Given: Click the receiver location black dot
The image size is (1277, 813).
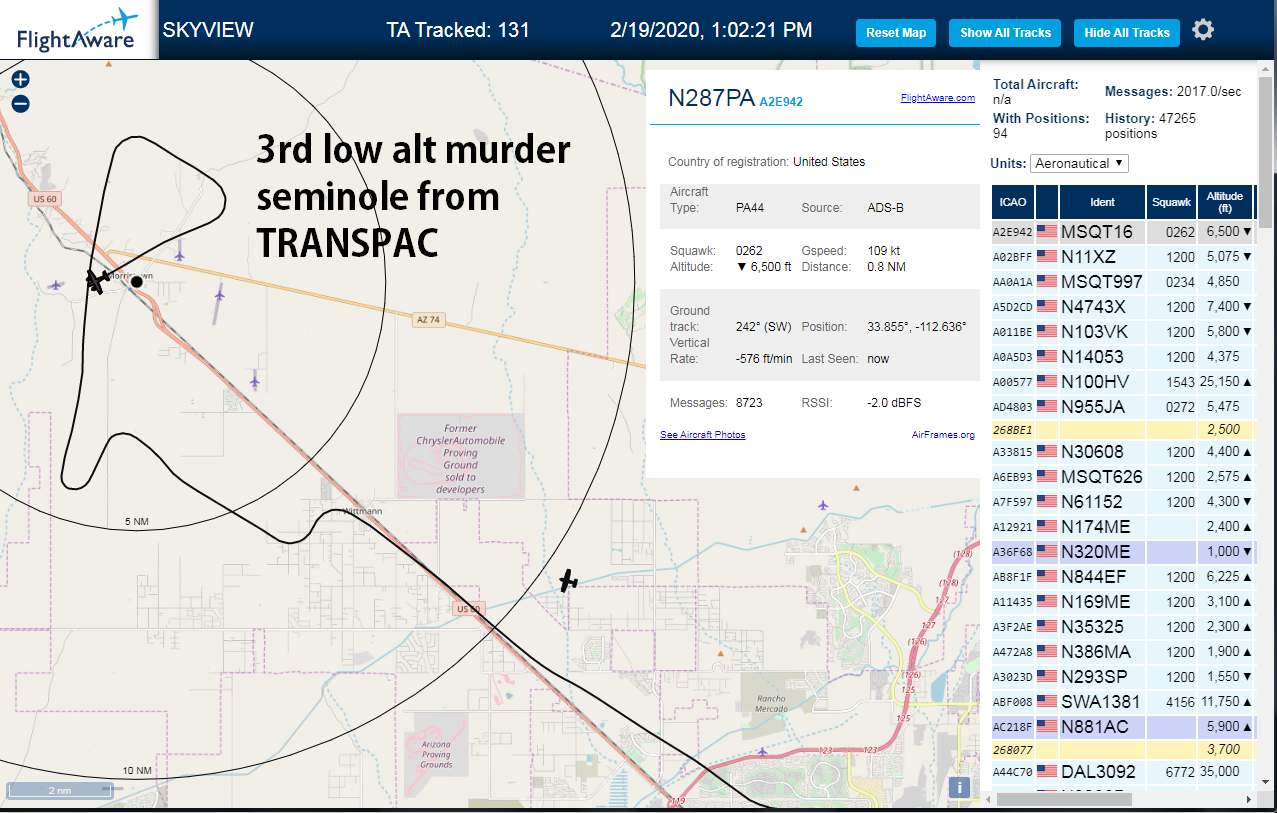Looking at the screenshot, I should tap(137, 282).
